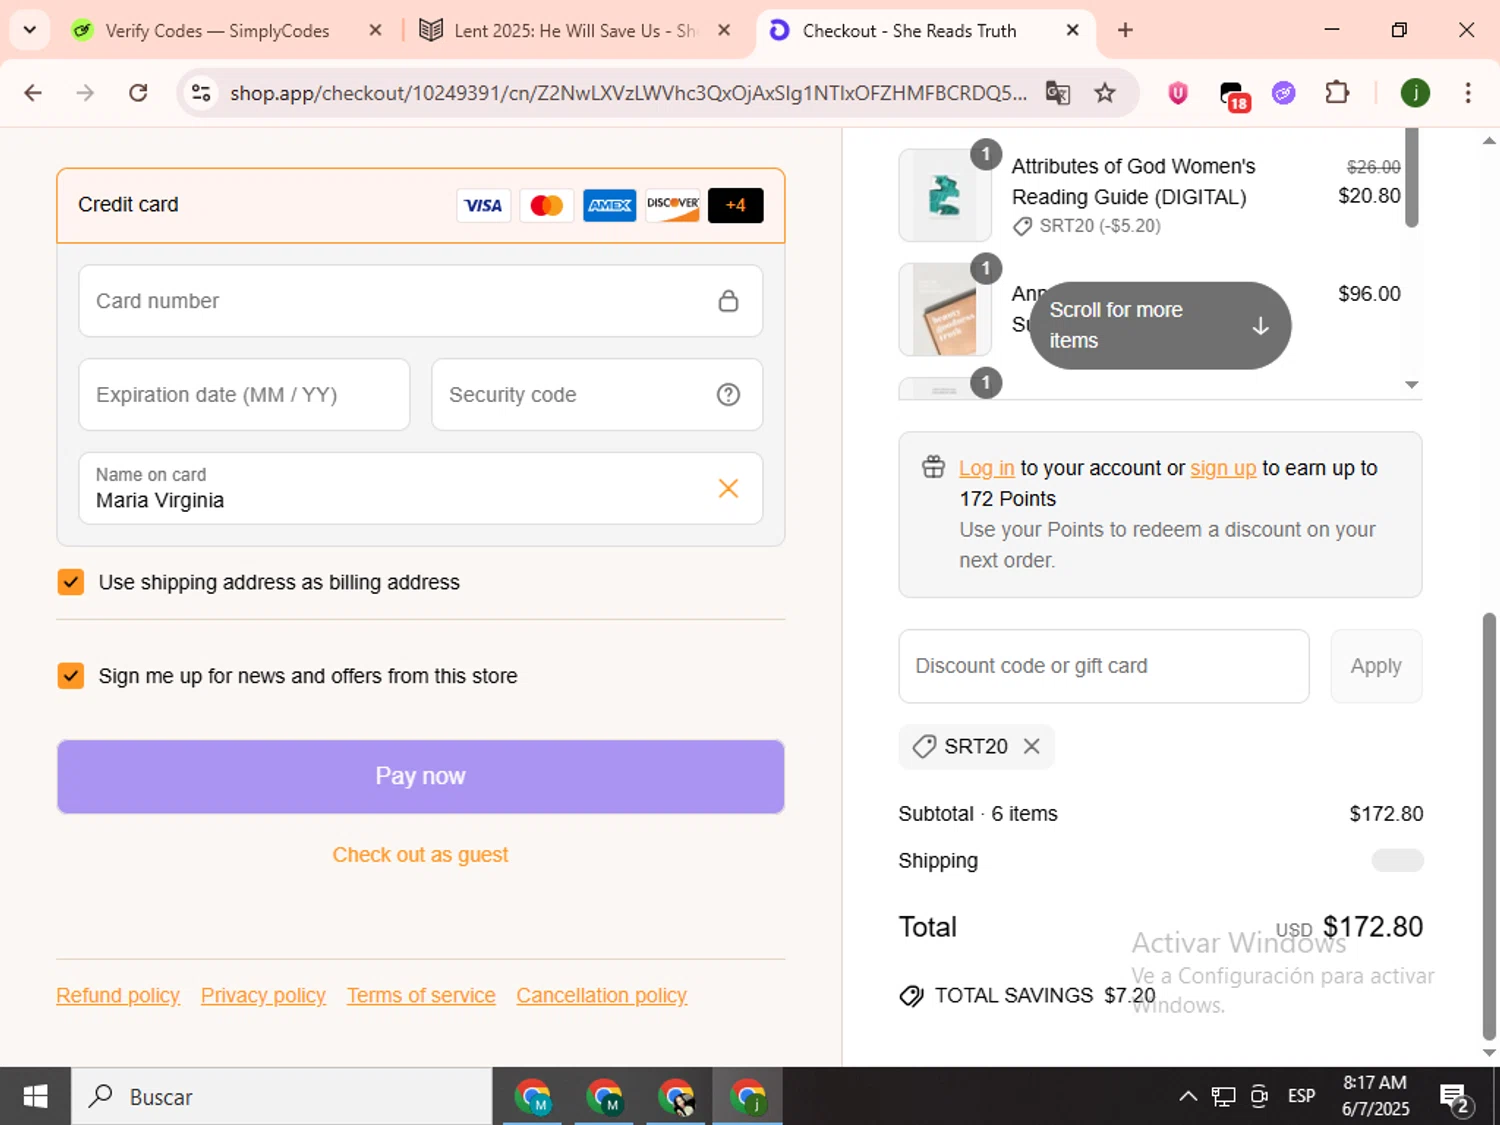
Task: Uncheck Sign me up for news and offers
Action: click(x=71, y=676)
